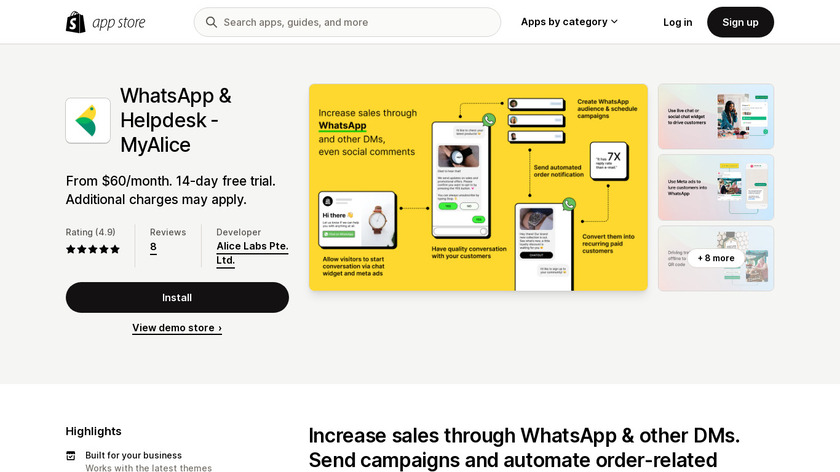Open the main yellow WhatsApp promo image
840x472 pixels.
point(478,187)
